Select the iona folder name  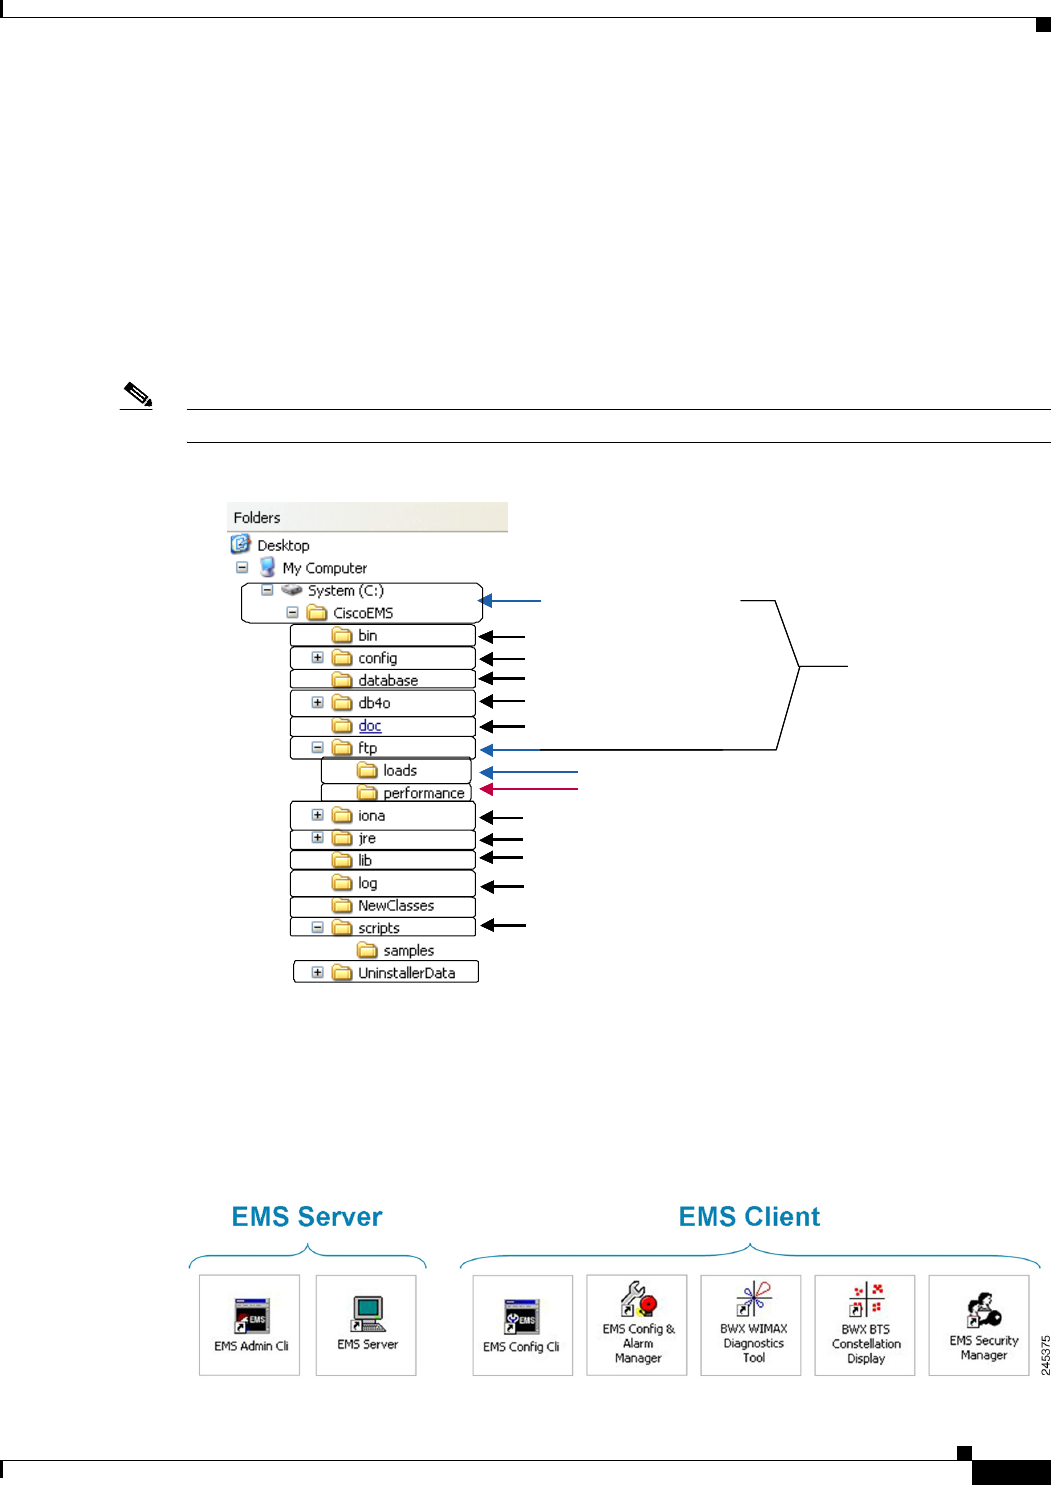pos(372,816)
